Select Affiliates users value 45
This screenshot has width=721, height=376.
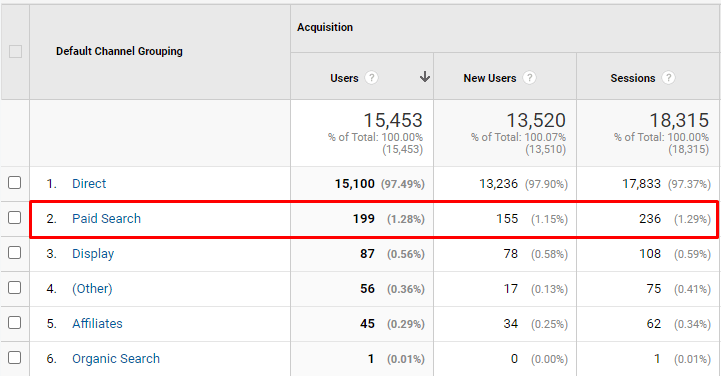click(367, 323)
